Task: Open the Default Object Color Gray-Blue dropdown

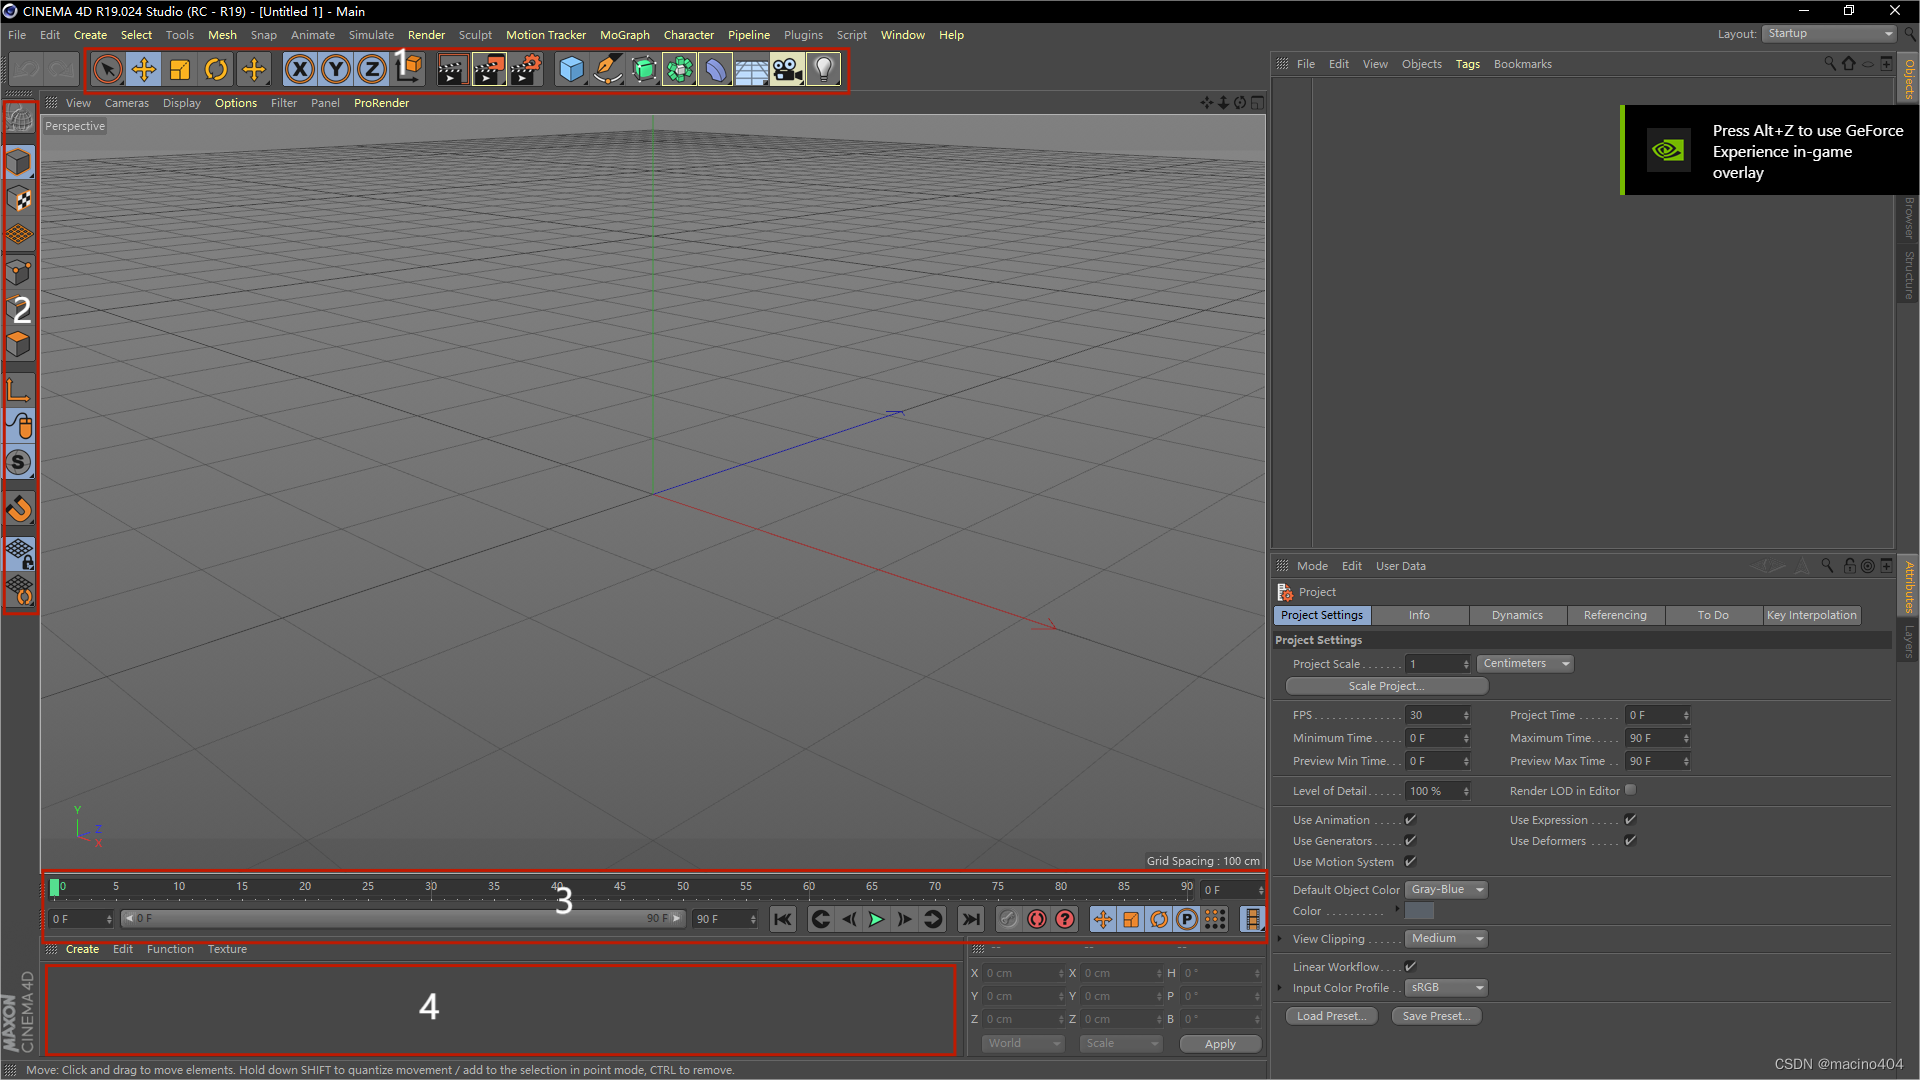Action: pos(1444,889)
